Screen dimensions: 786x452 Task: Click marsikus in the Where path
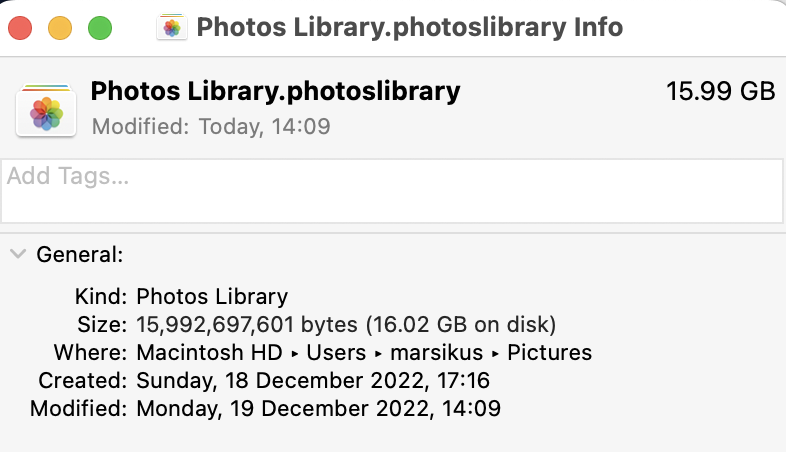click(x=433, y=353)
